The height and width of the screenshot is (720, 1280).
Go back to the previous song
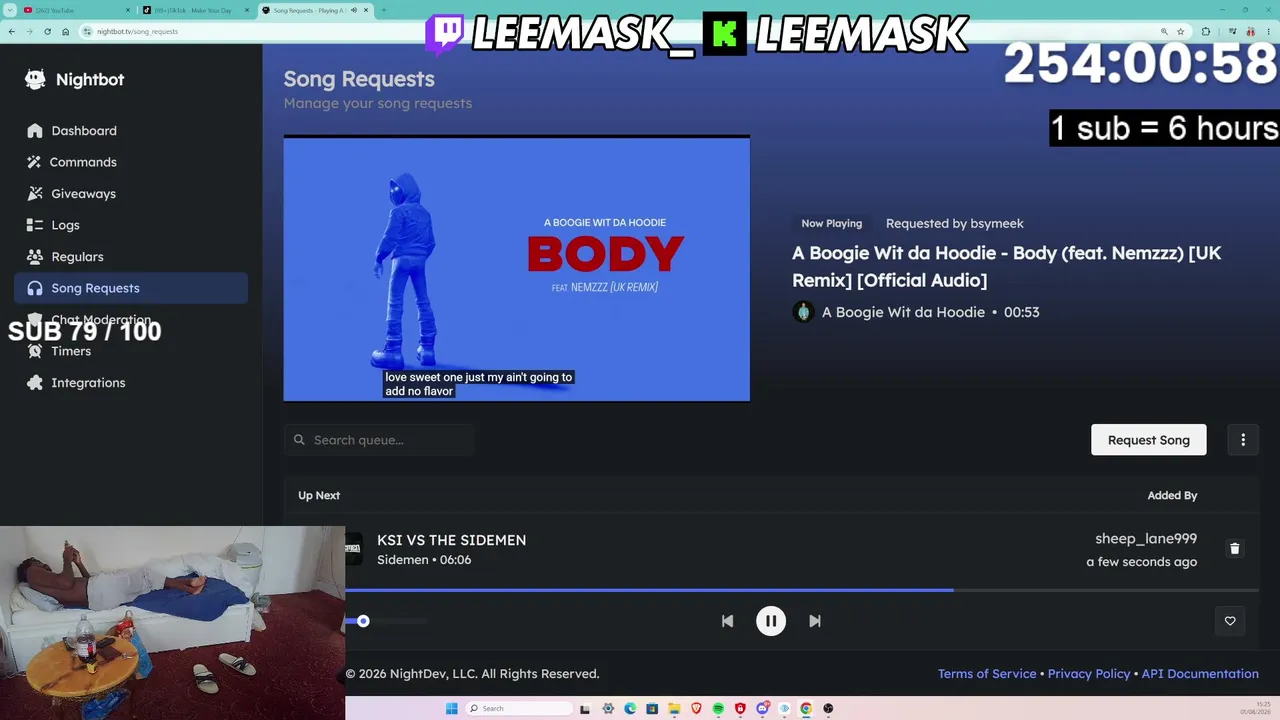click(x=727, y=621)
